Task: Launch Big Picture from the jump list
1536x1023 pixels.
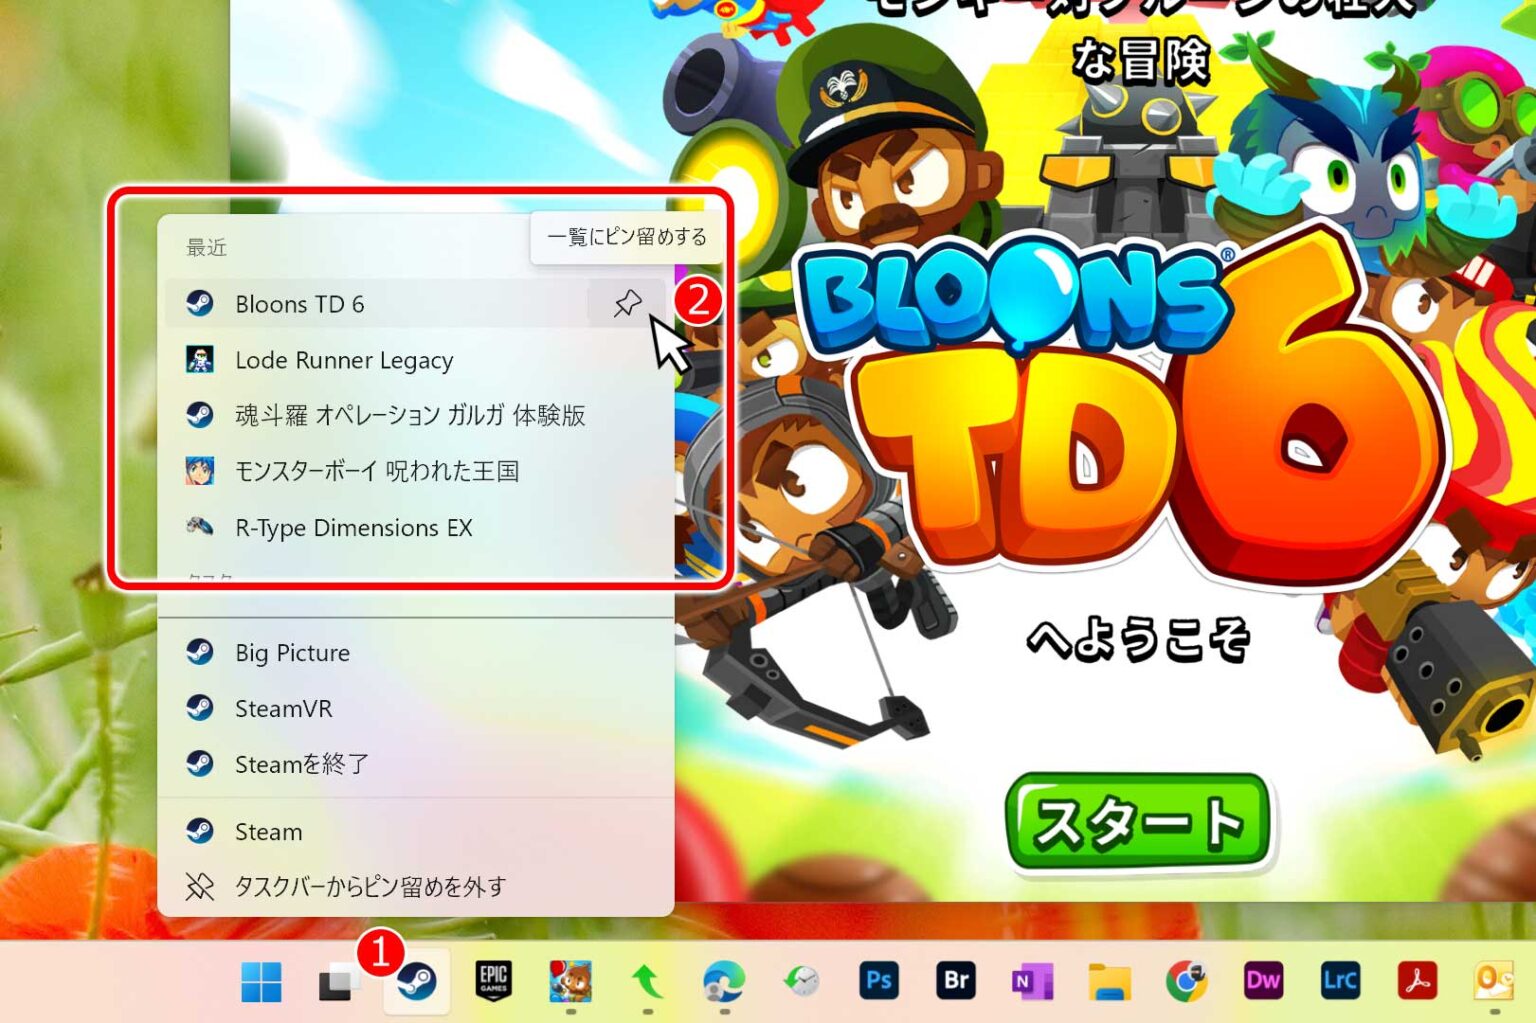Action: click(x=291, y=652)
